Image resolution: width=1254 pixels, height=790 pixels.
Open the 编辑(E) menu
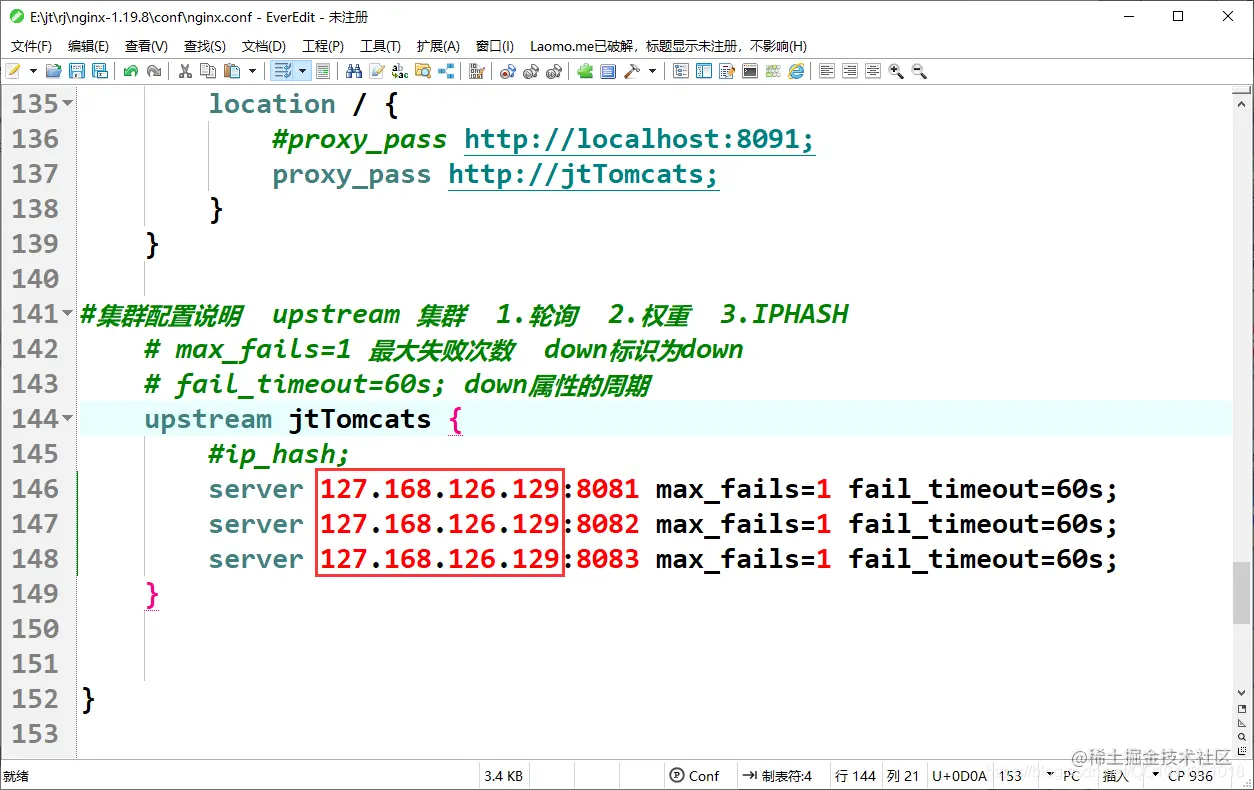tap(88, 46)
